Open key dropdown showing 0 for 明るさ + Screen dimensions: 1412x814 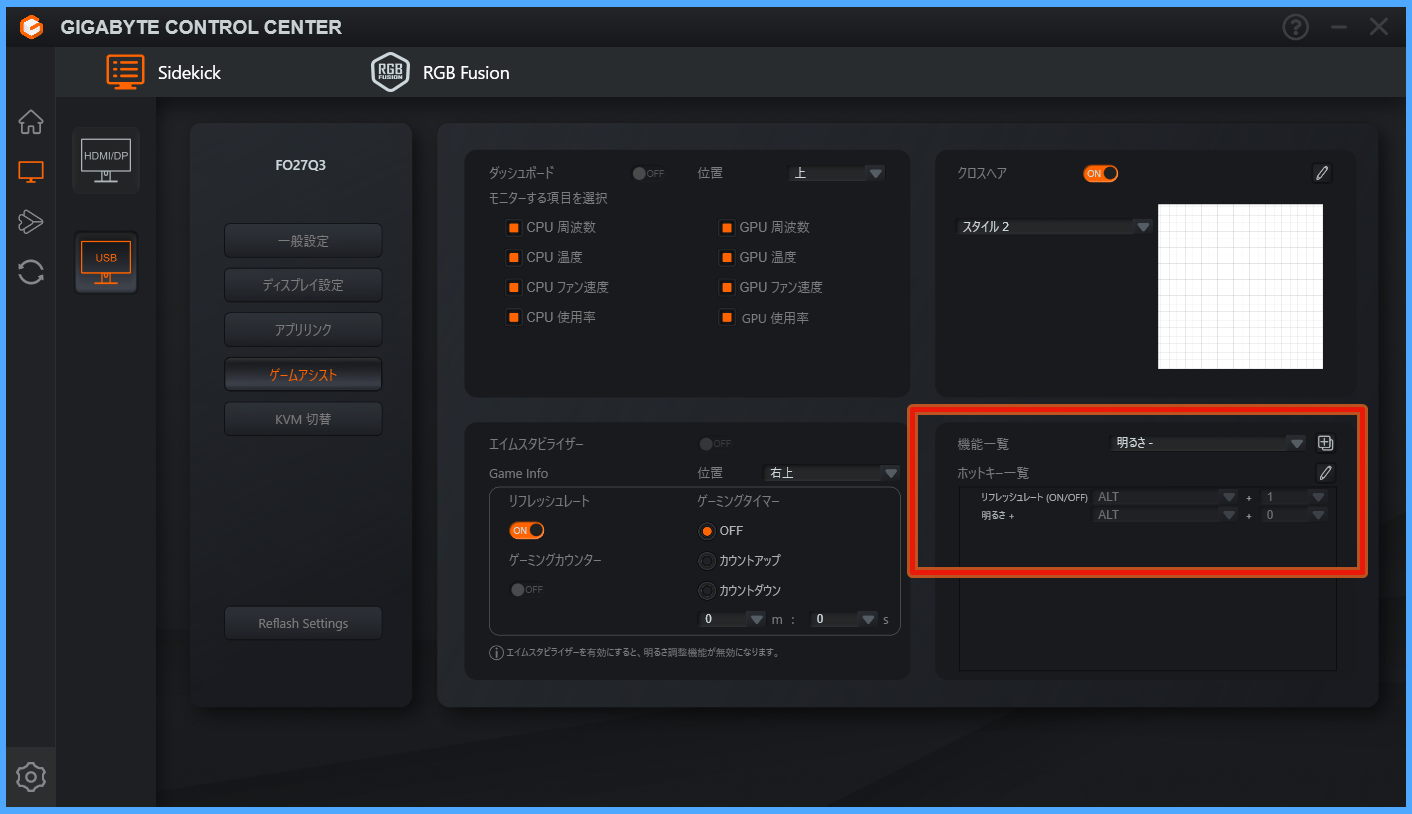tap(1294, 515)
